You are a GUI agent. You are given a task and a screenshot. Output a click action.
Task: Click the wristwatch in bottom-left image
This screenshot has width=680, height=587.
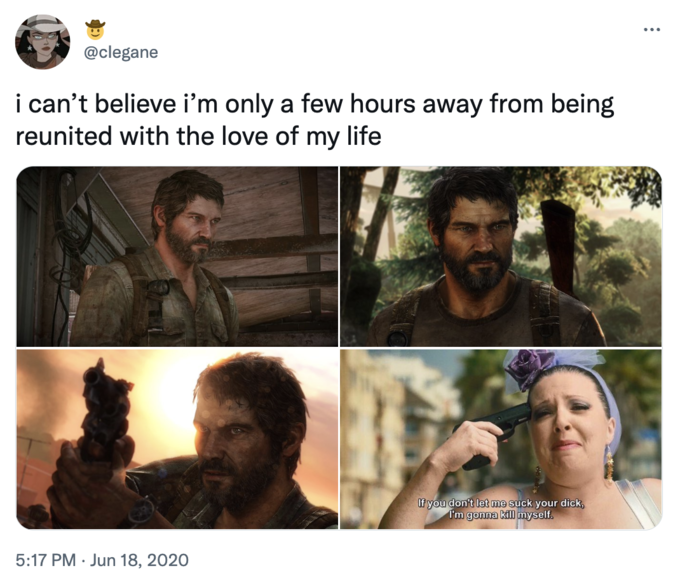(140, 512)
